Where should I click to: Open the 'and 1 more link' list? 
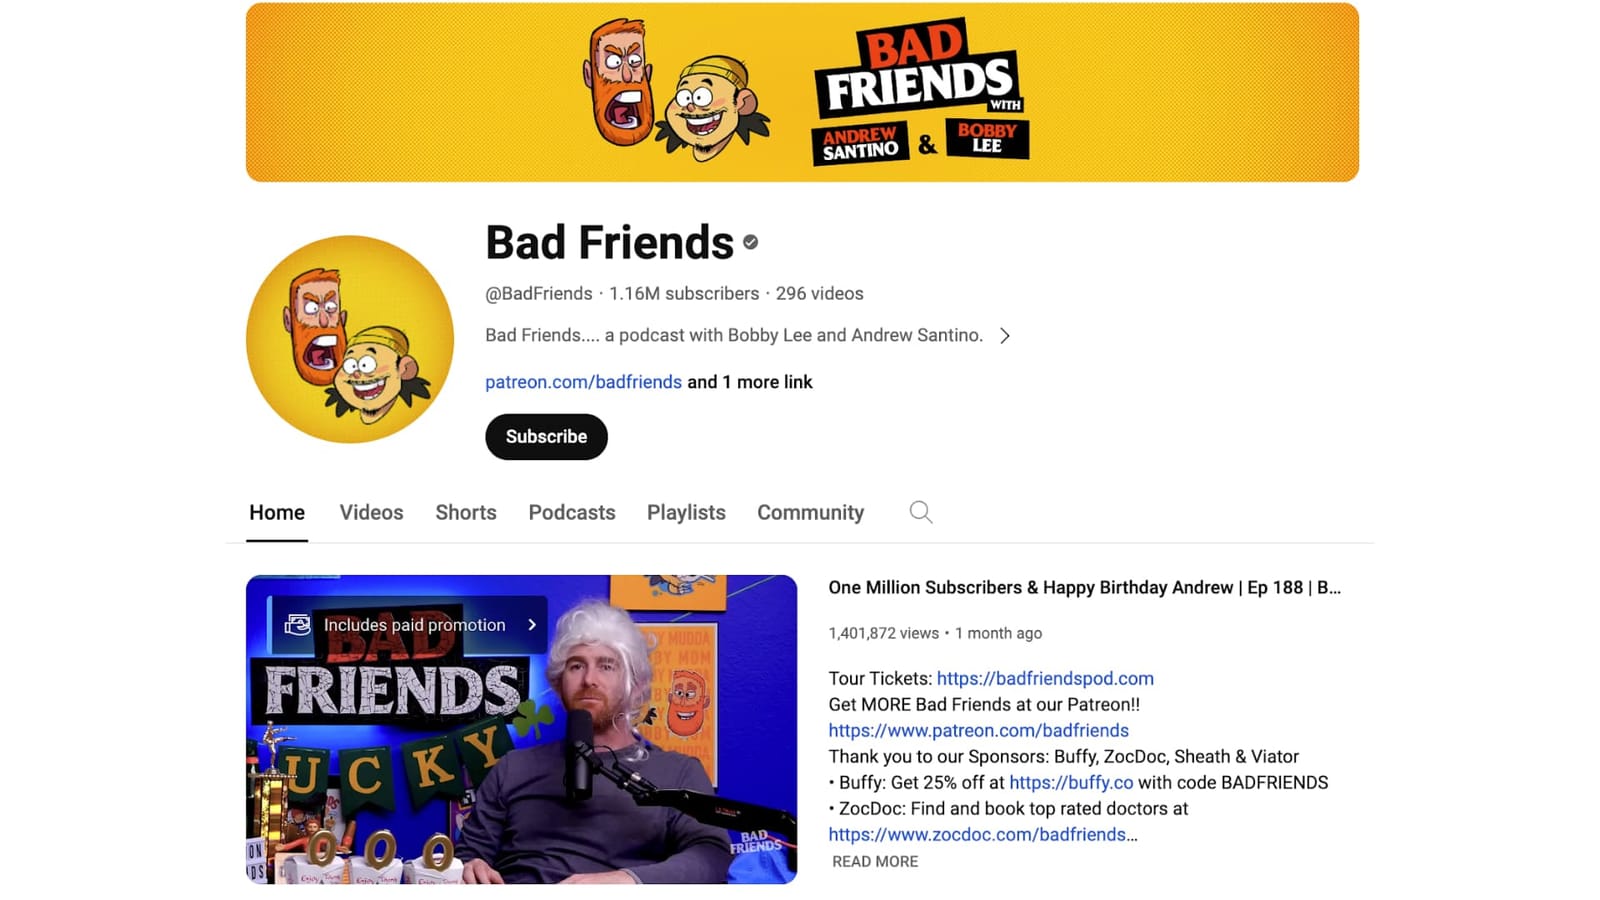(750, 382)
